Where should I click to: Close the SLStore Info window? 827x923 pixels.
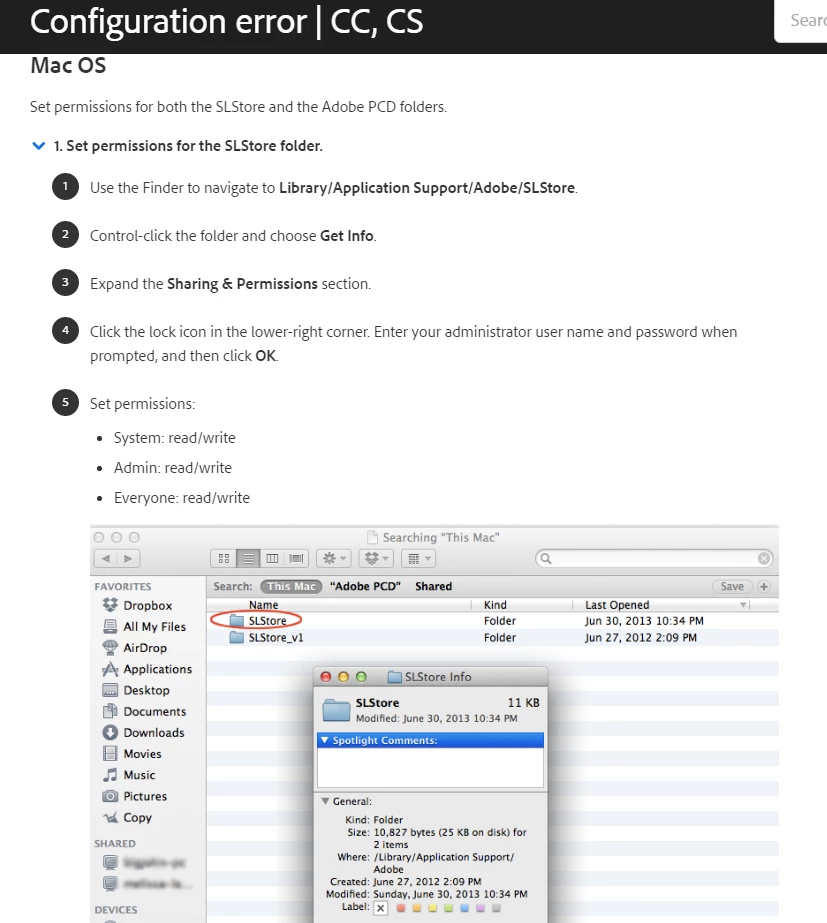click(x=326, y=677)
